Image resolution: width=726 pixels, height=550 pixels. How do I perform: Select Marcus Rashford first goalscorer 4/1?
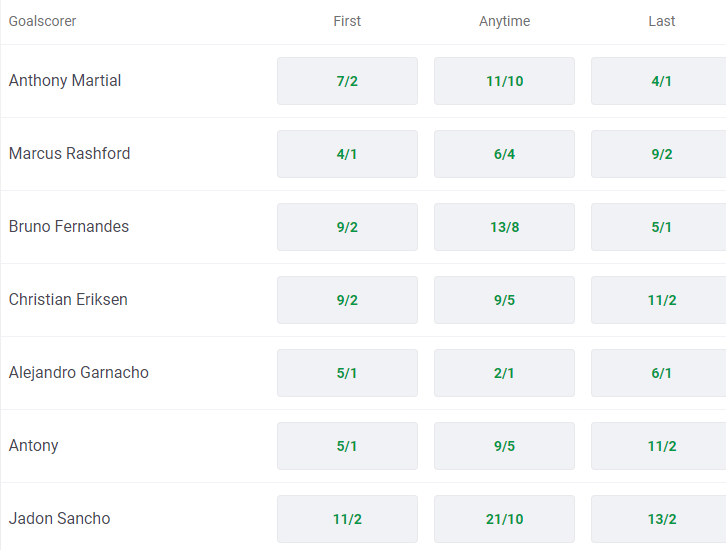tap(347, 154)
